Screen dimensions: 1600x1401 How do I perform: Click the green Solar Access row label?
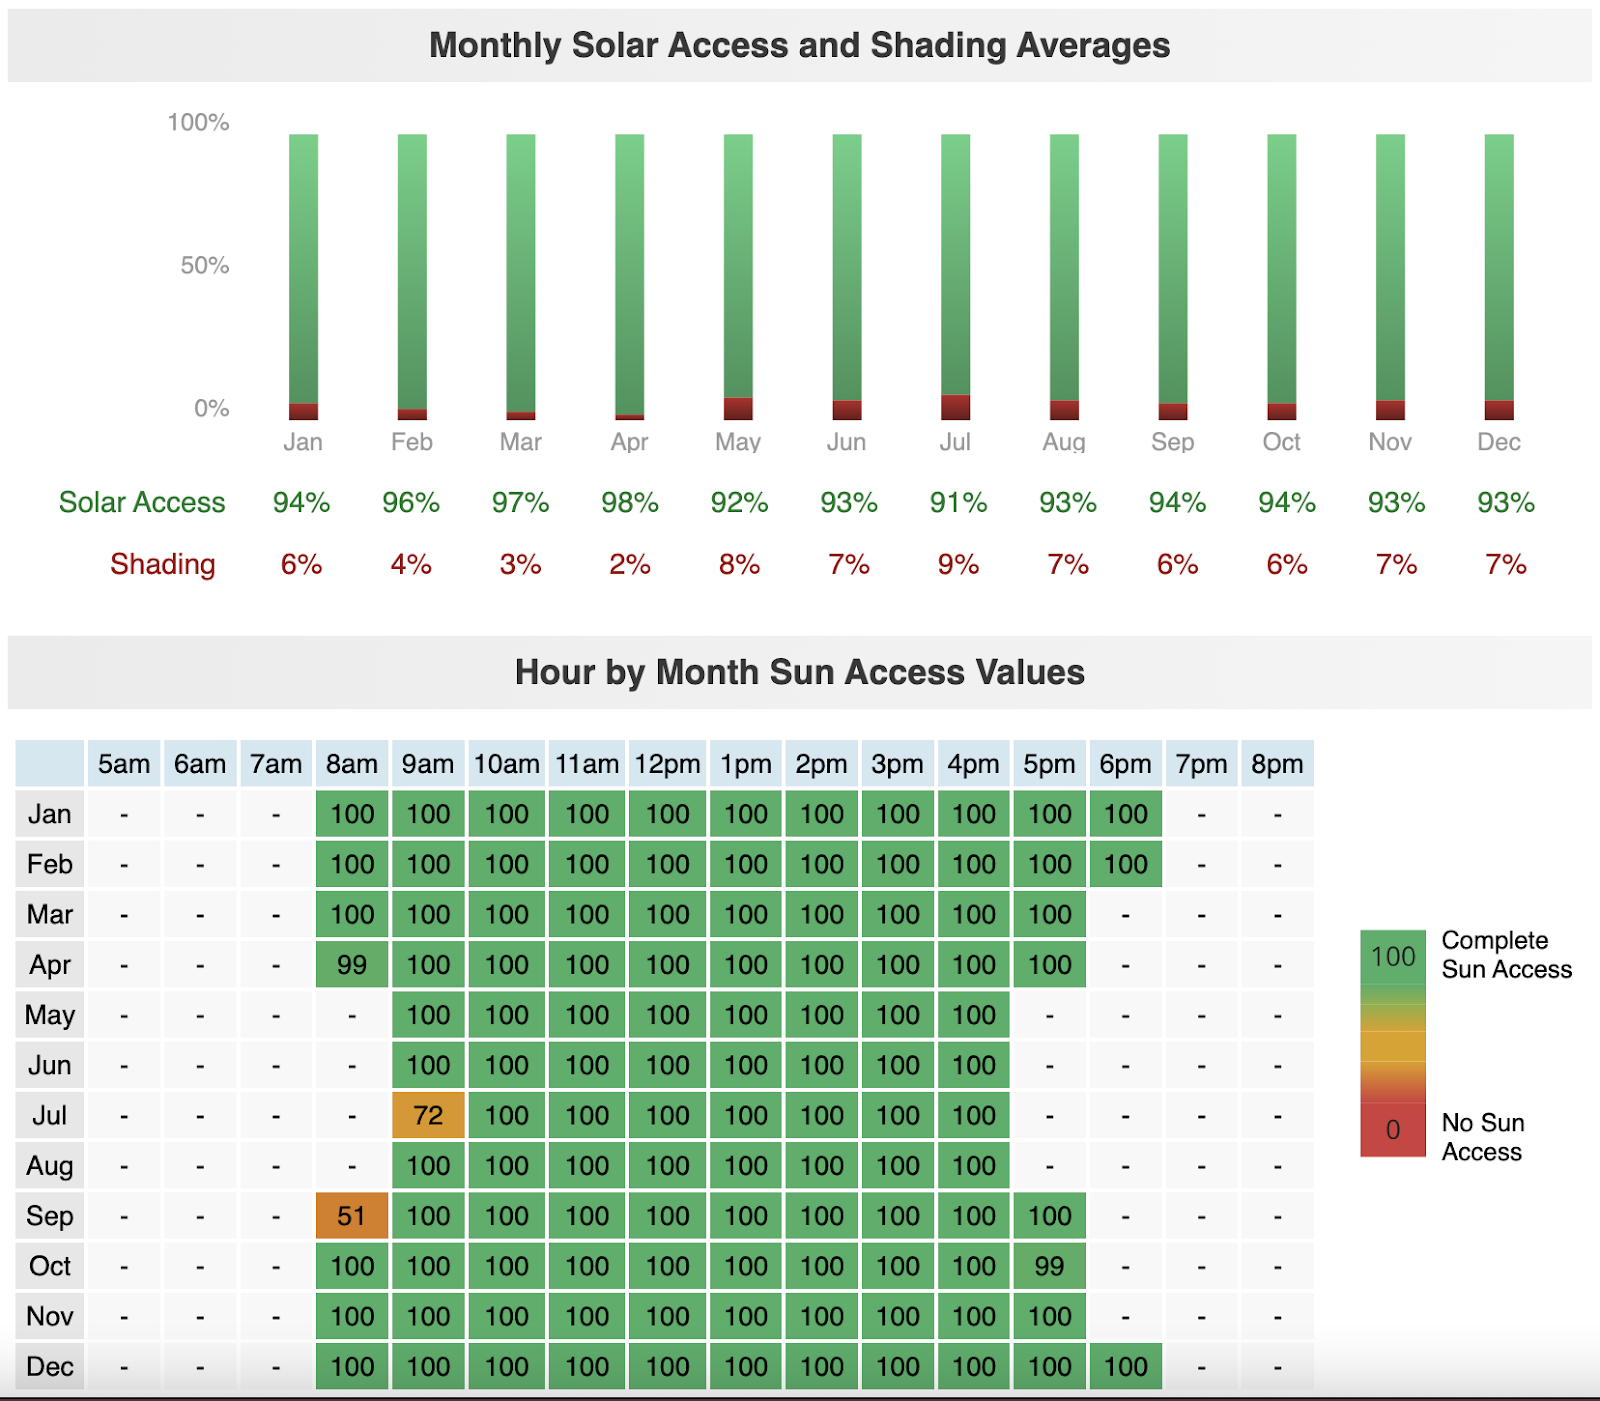[x=142, y=502]
